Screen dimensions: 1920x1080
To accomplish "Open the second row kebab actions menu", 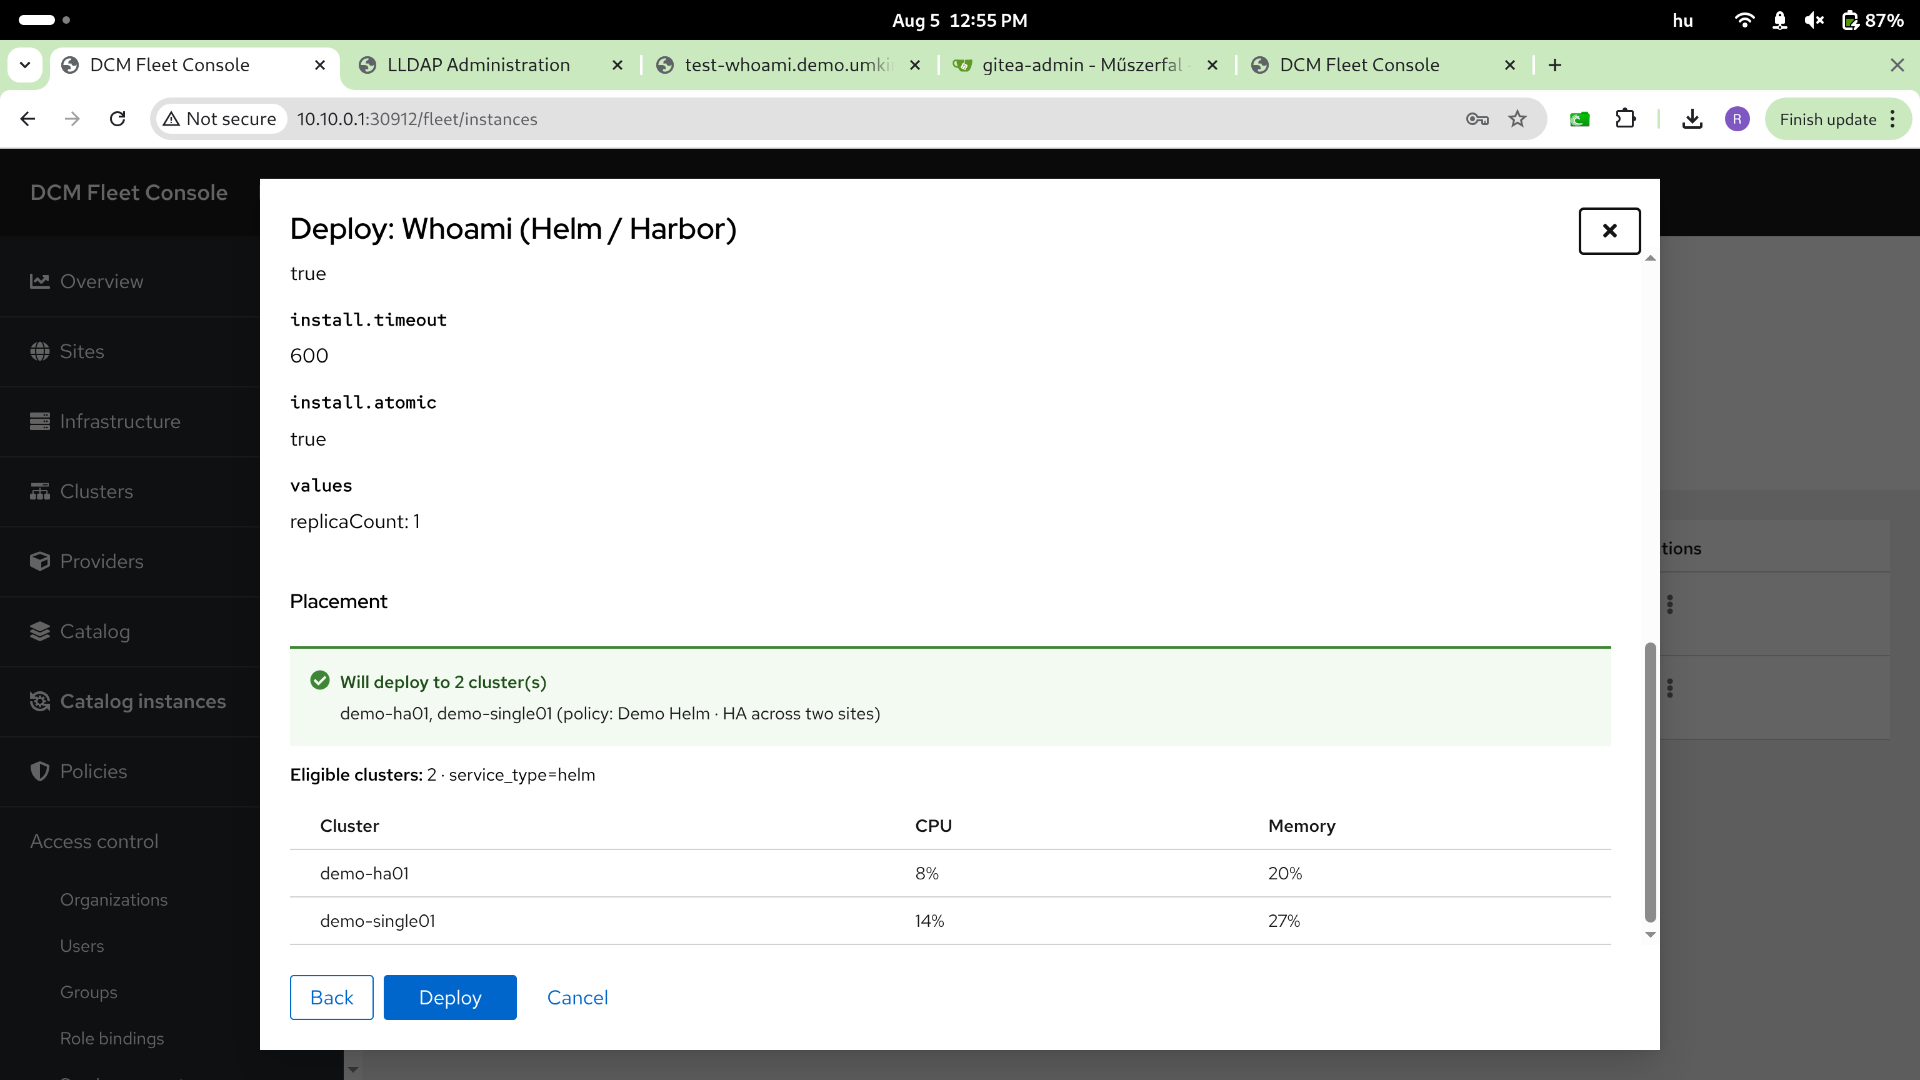I will tap(1670, 688).
